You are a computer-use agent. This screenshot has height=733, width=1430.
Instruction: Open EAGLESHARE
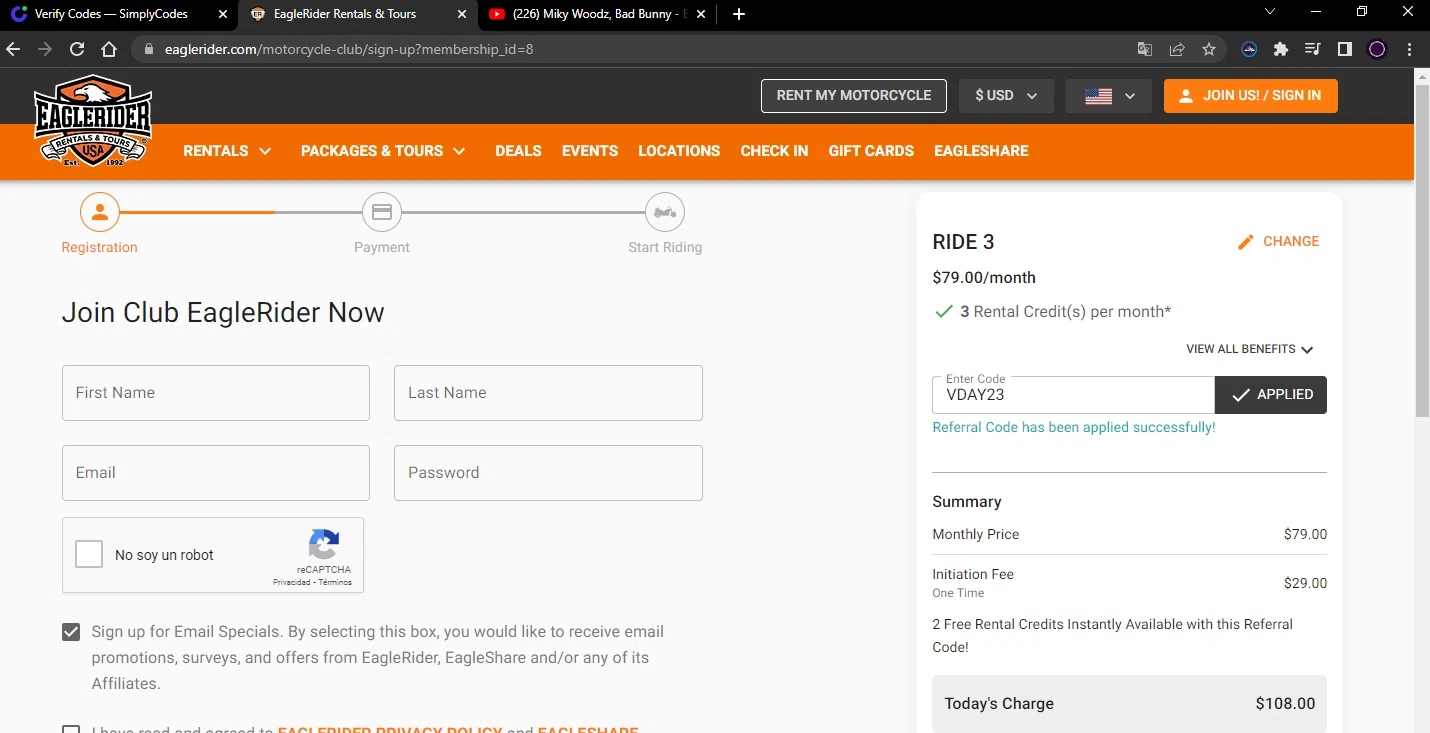pos(981,151)
